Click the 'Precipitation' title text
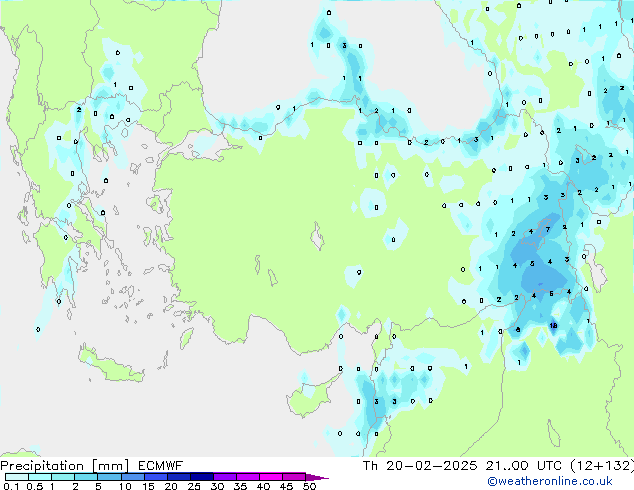The image size is (634, 490). pyautogui.click(x=42, y=466)
